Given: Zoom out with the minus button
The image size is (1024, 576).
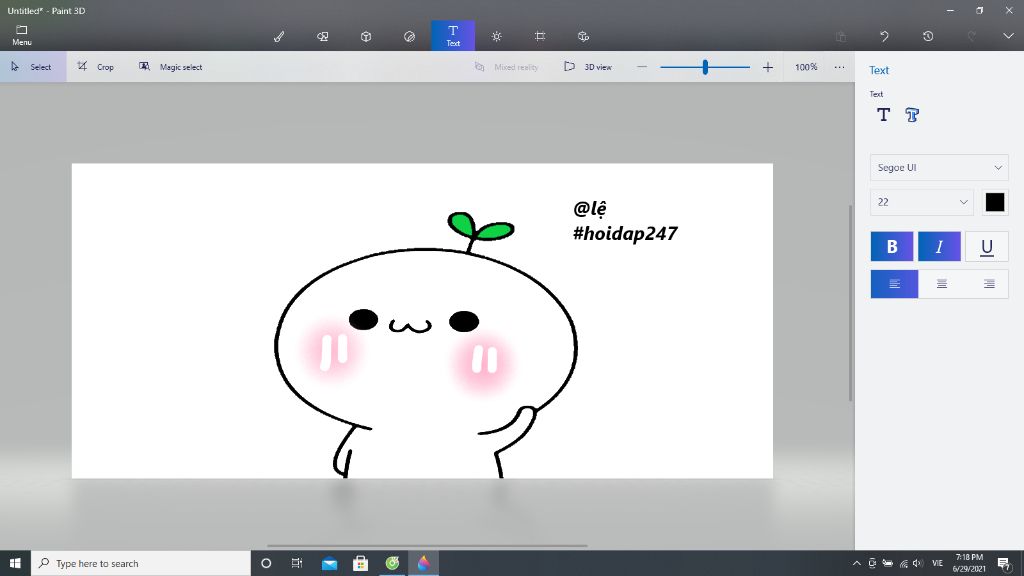Looking at the screenshot, I should pos(642,67).
